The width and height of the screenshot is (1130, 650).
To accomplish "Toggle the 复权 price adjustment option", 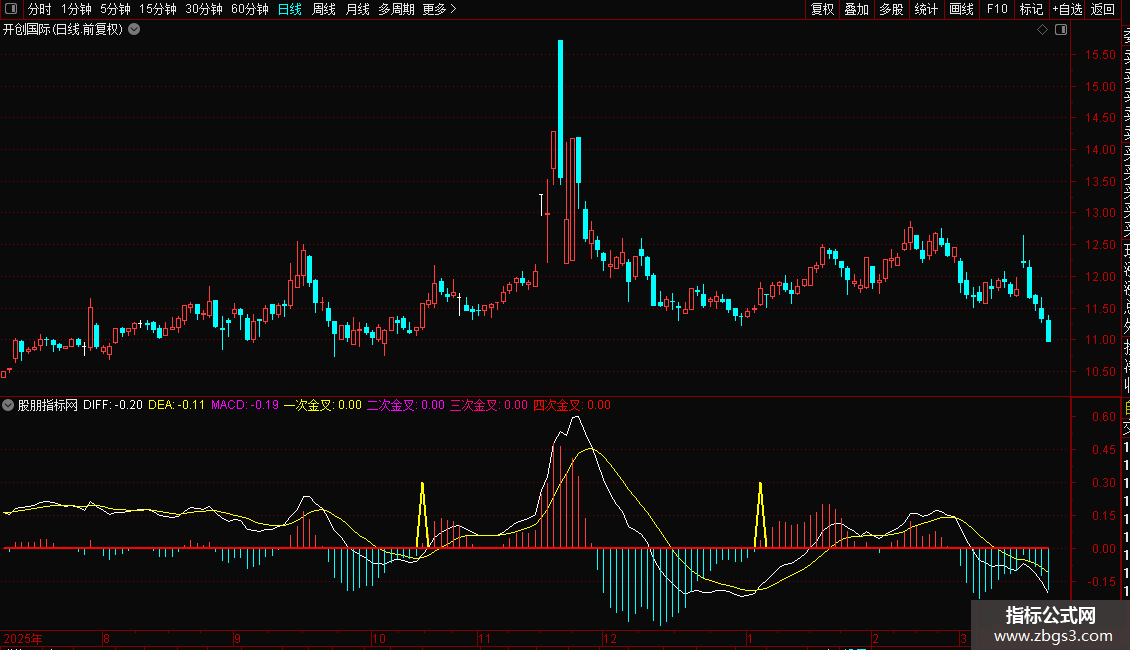I will pyautogui.click(x=822, y=10).
